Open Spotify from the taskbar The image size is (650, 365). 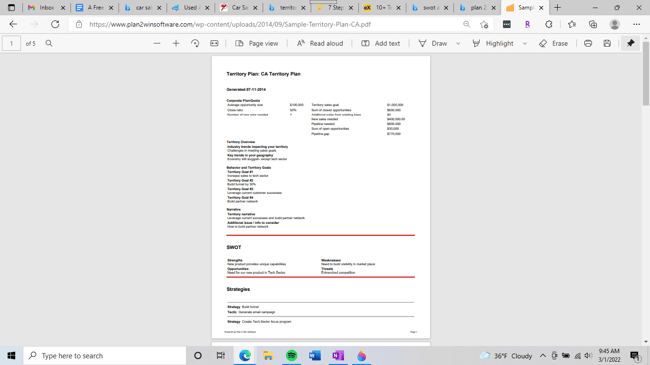[291, 356]
